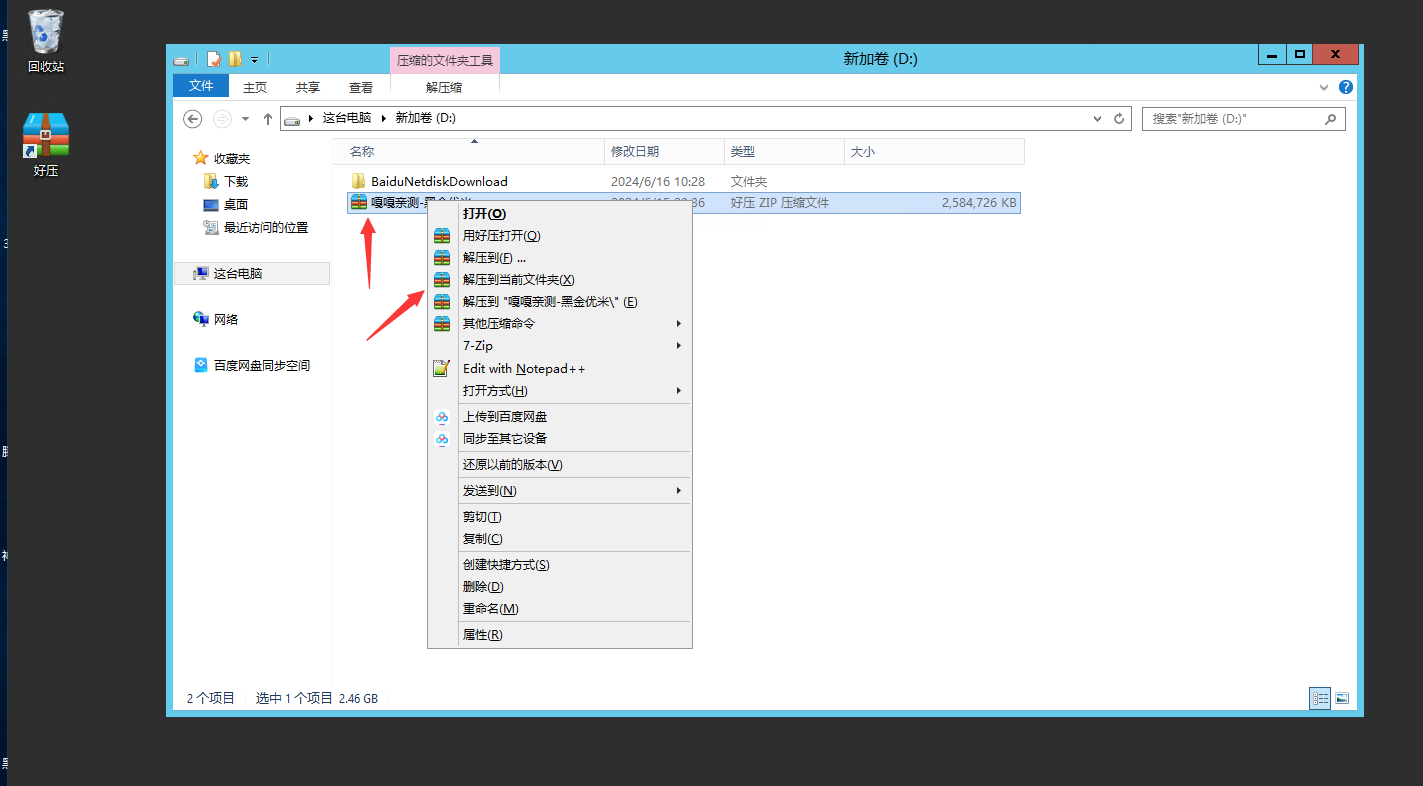
Task: Click the Properties quick access icon
Action: tap(214, 59)
